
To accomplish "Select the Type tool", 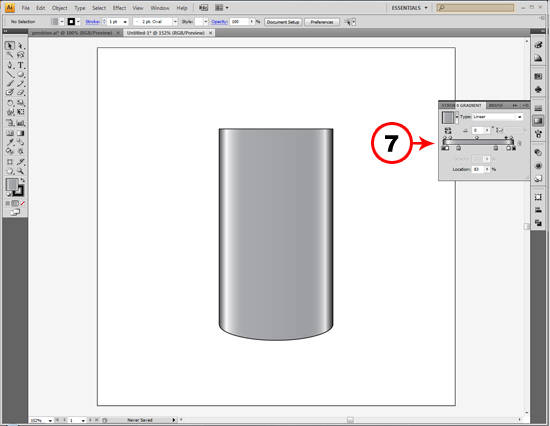I will (21, 65).
